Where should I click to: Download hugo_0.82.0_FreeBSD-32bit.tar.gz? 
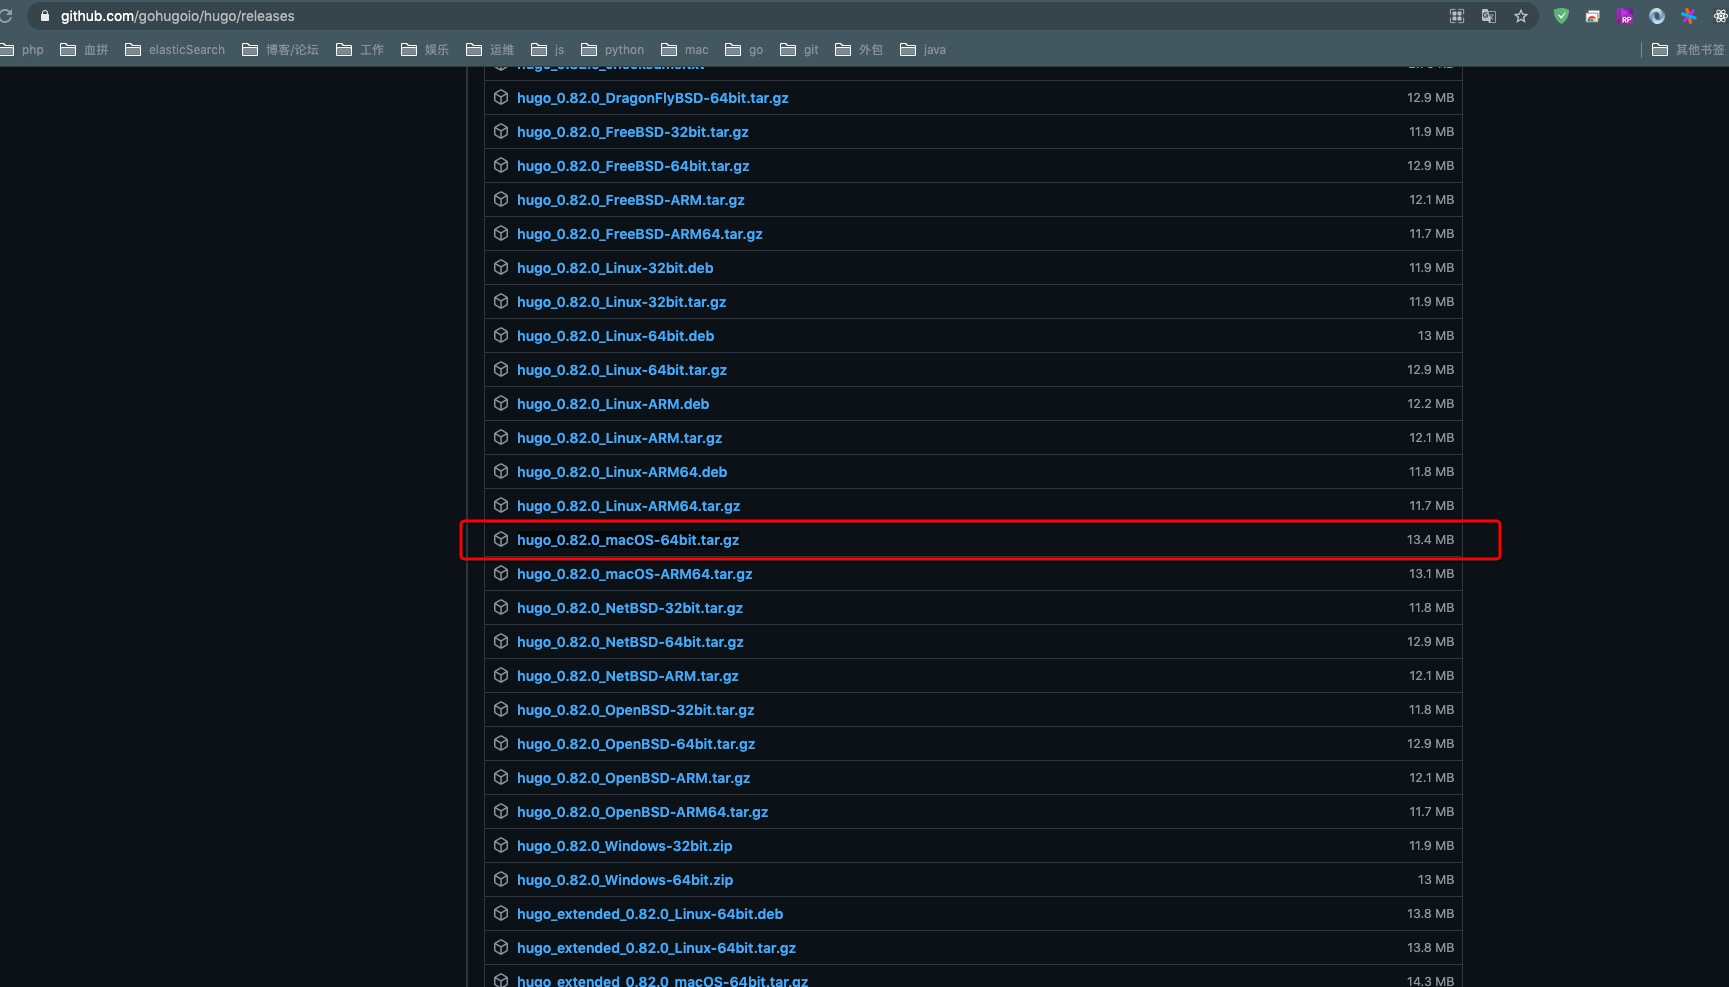point(632,132)
